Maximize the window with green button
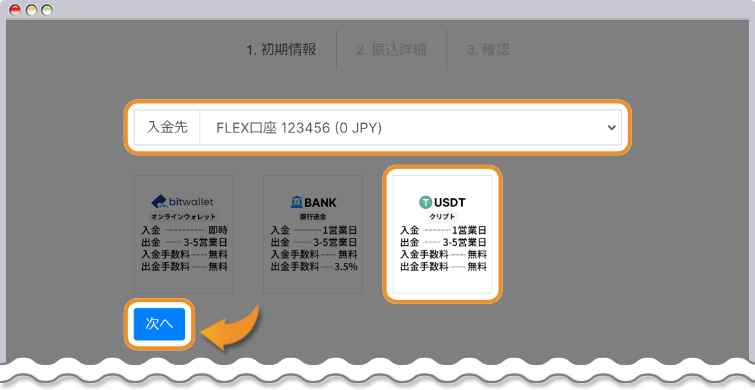Image resolution: width=755 pixels, height=390 pixels. click(x=47, y=10)
